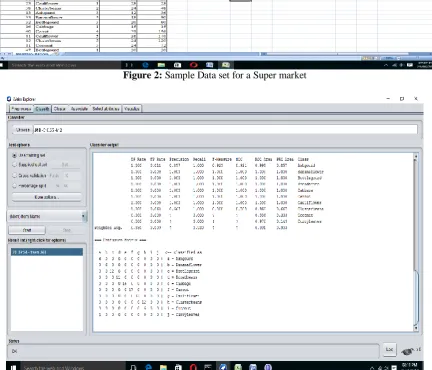Open Task View on bottom taskbar
432x370 pixels.
click(133, 367)
